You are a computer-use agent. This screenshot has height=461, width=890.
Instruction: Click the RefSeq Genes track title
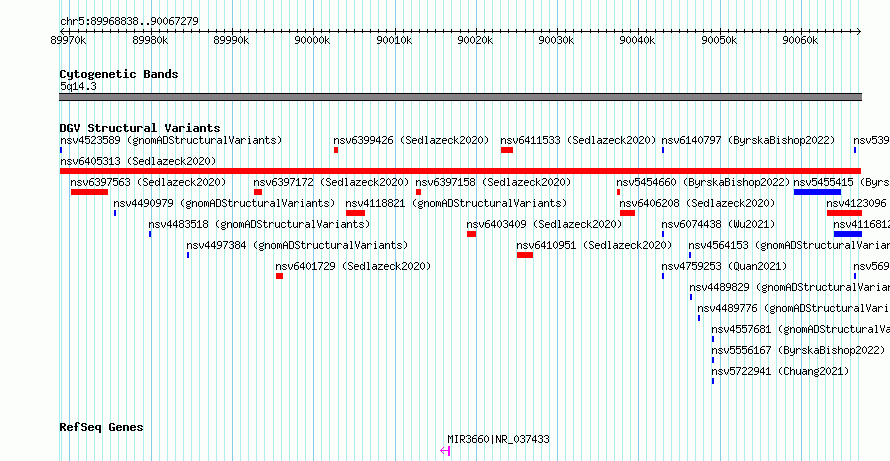pyautogui.click(x=102, y=427)
